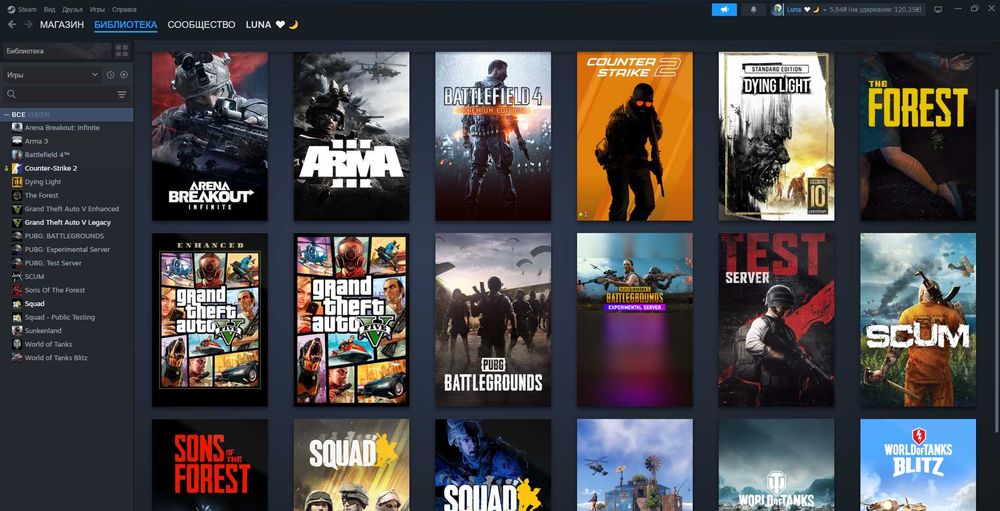Image resolution: width=1000 pixels, height=511 pixels.
Task: Click the World of Tanks sidebar icon
Action: 17,344
